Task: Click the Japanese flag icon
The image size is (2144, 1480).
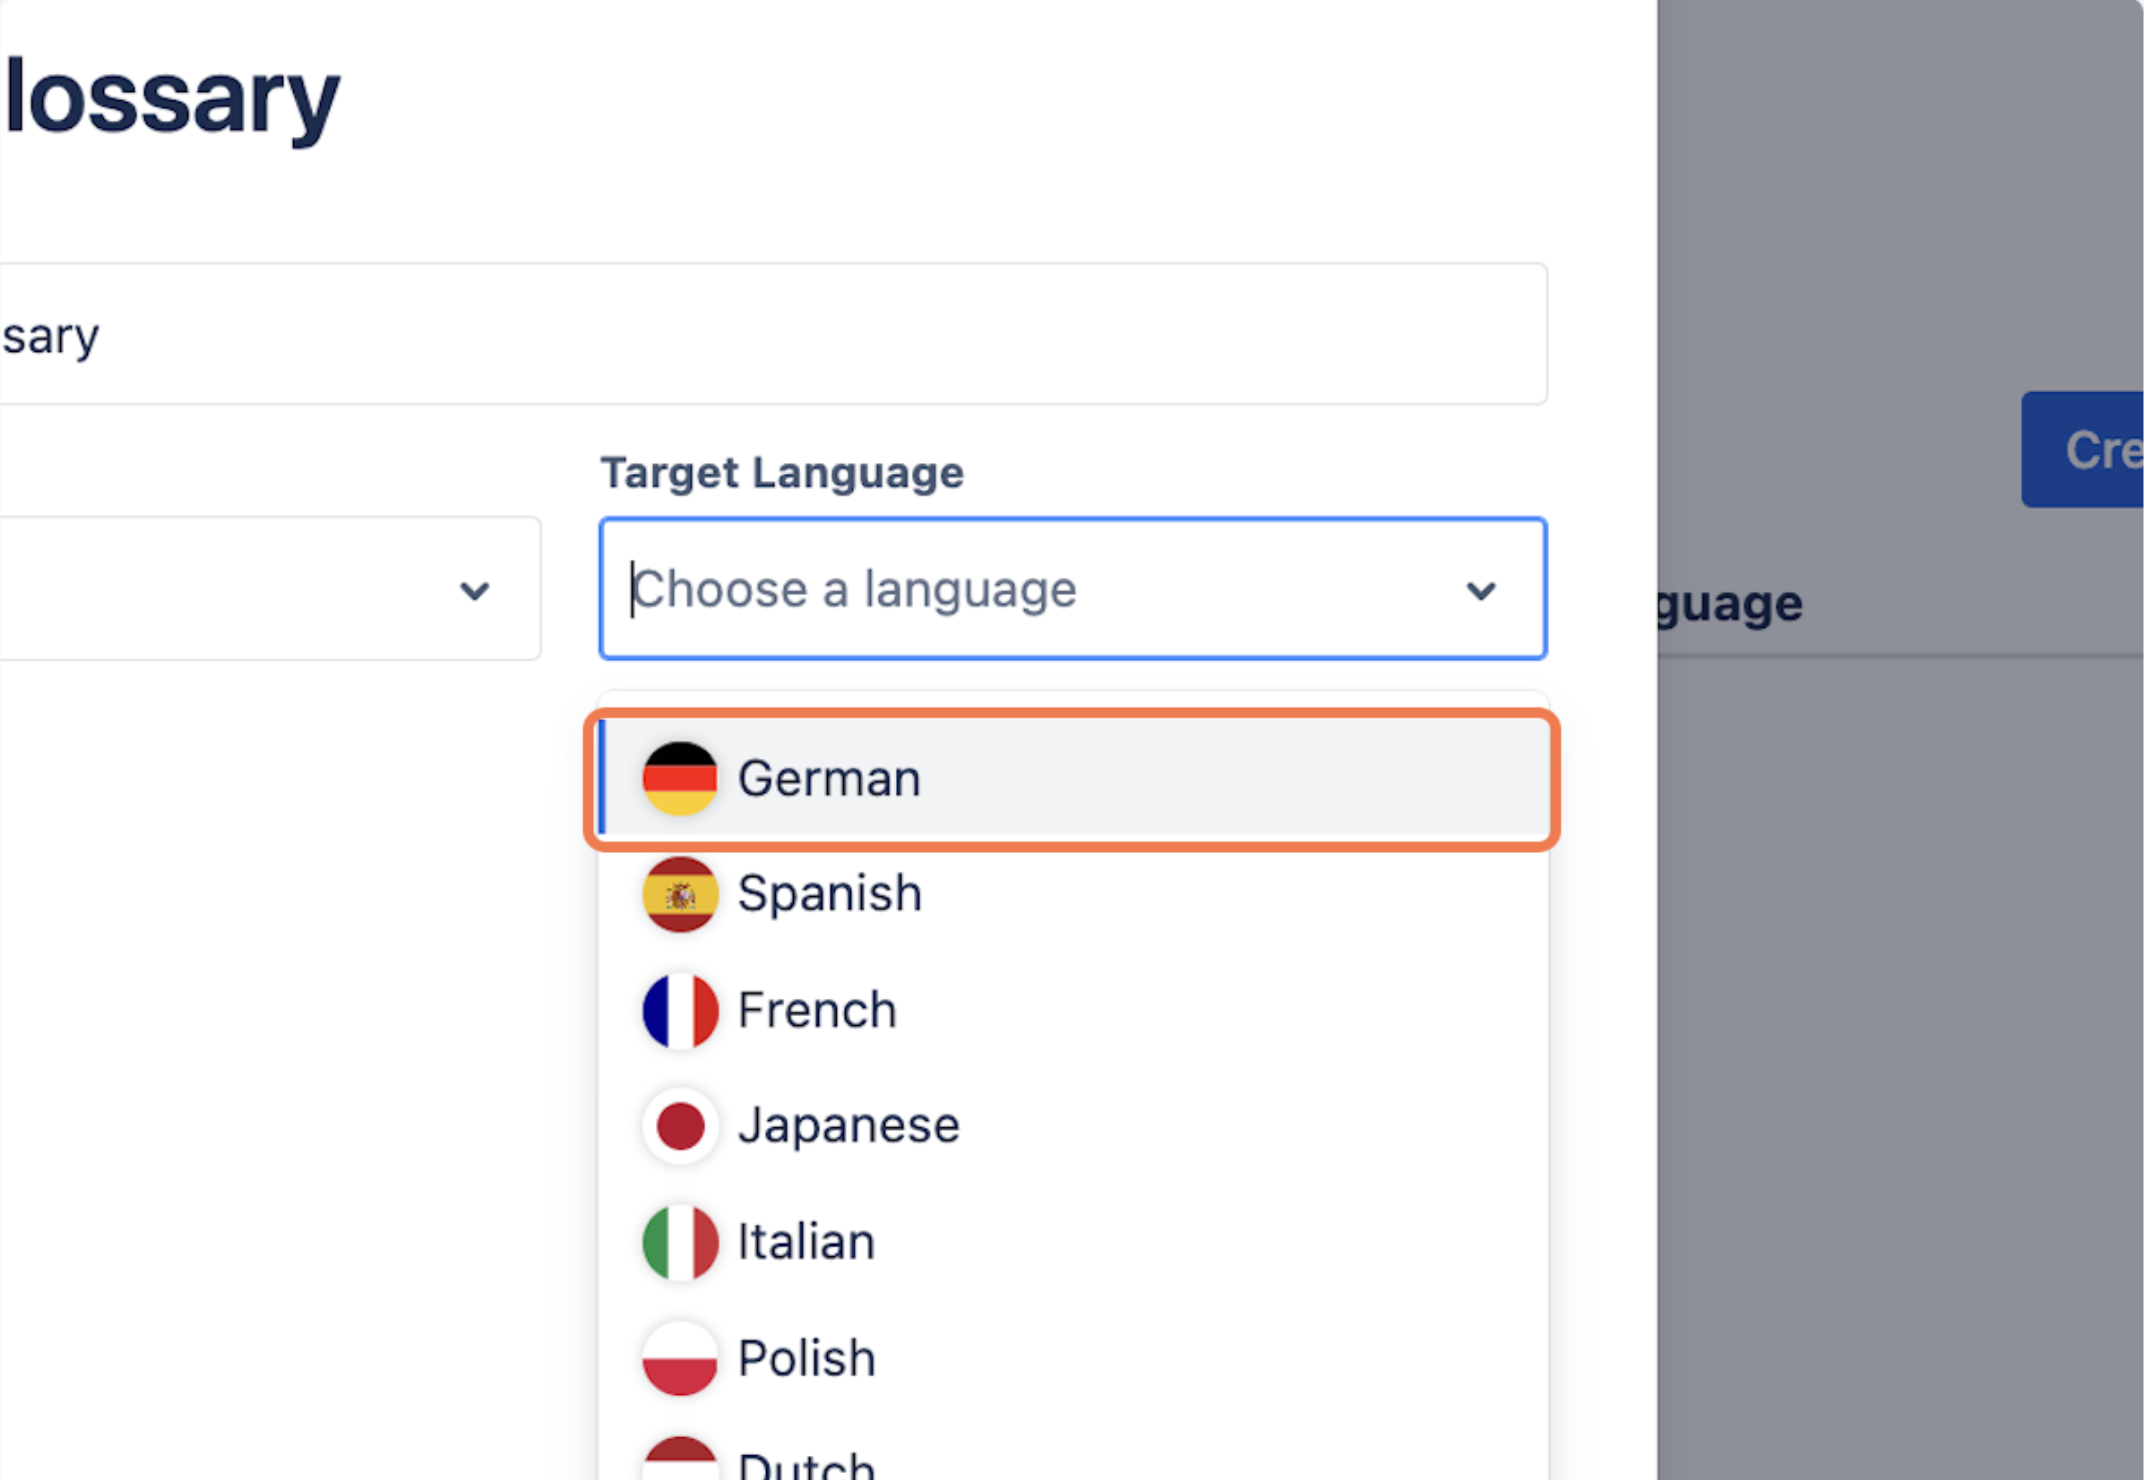Action: tap(680, 1126)
